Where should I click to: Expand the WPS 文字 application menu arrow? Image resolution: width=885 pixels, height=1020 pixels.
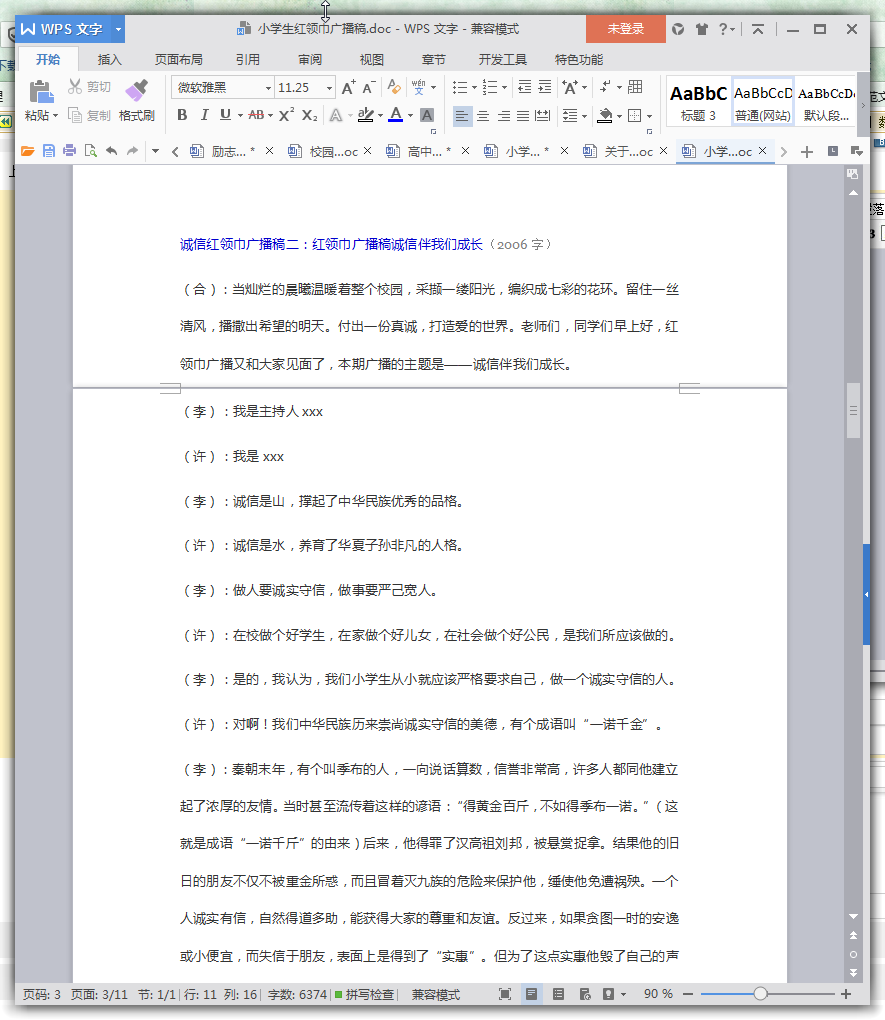(118, 29)
